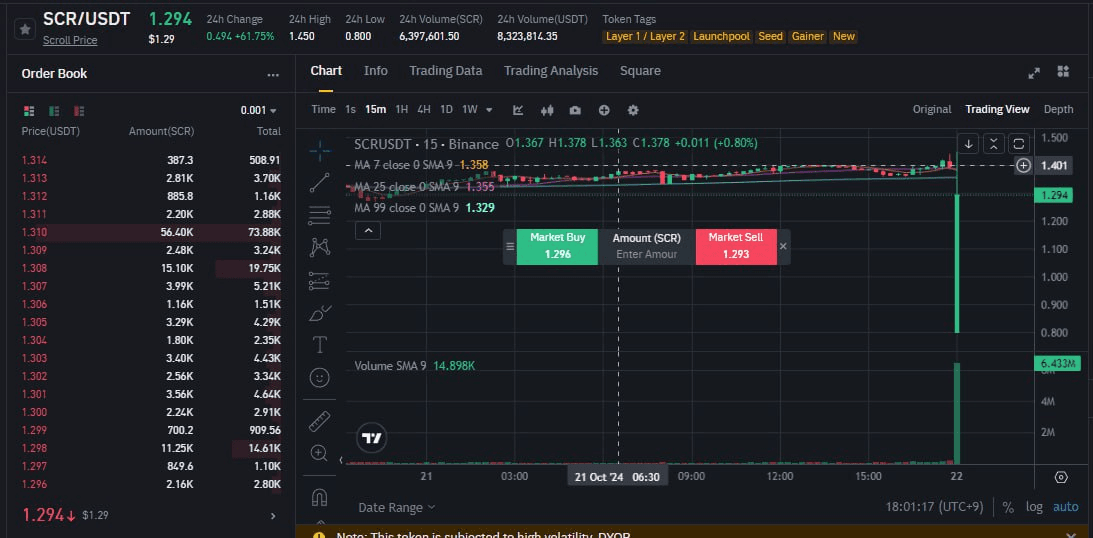Select the Time chart interval
Screen dimensions: 1093x538
pyautogui.click(x=323, y=109)
